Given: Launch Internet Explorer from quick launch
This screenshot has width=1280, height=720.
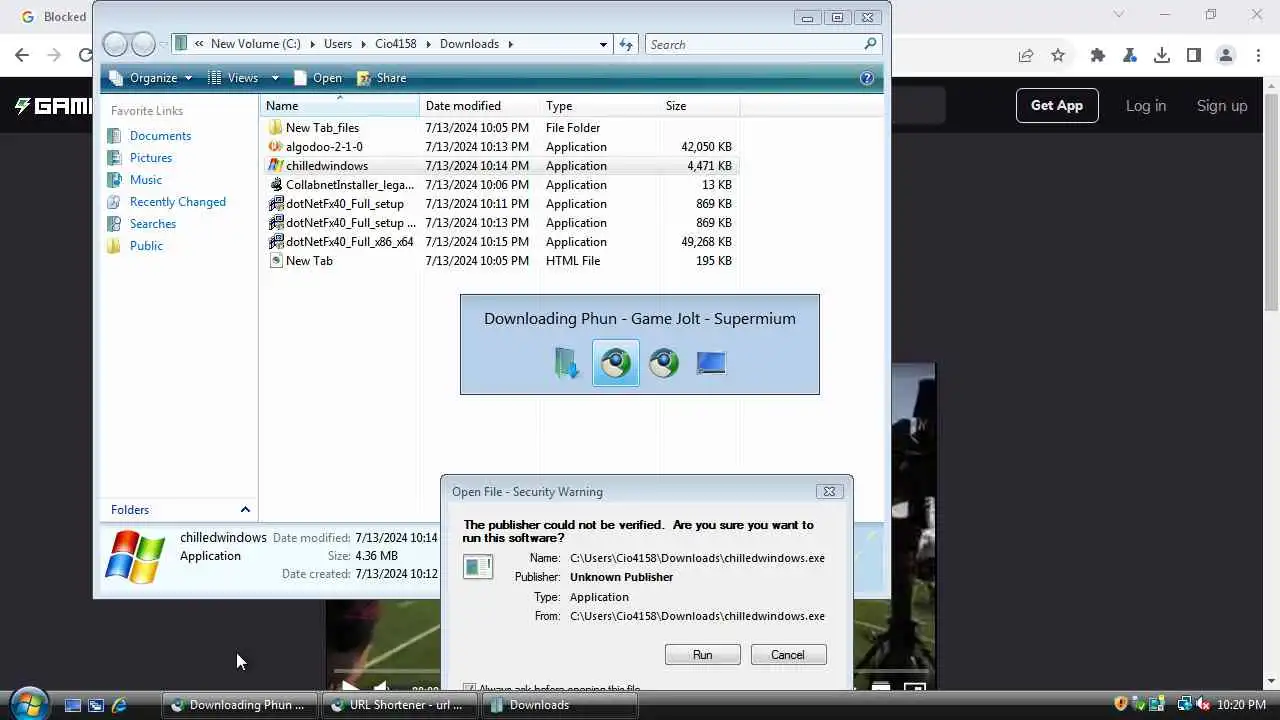Looking at the screenshot, I should 119,705.
